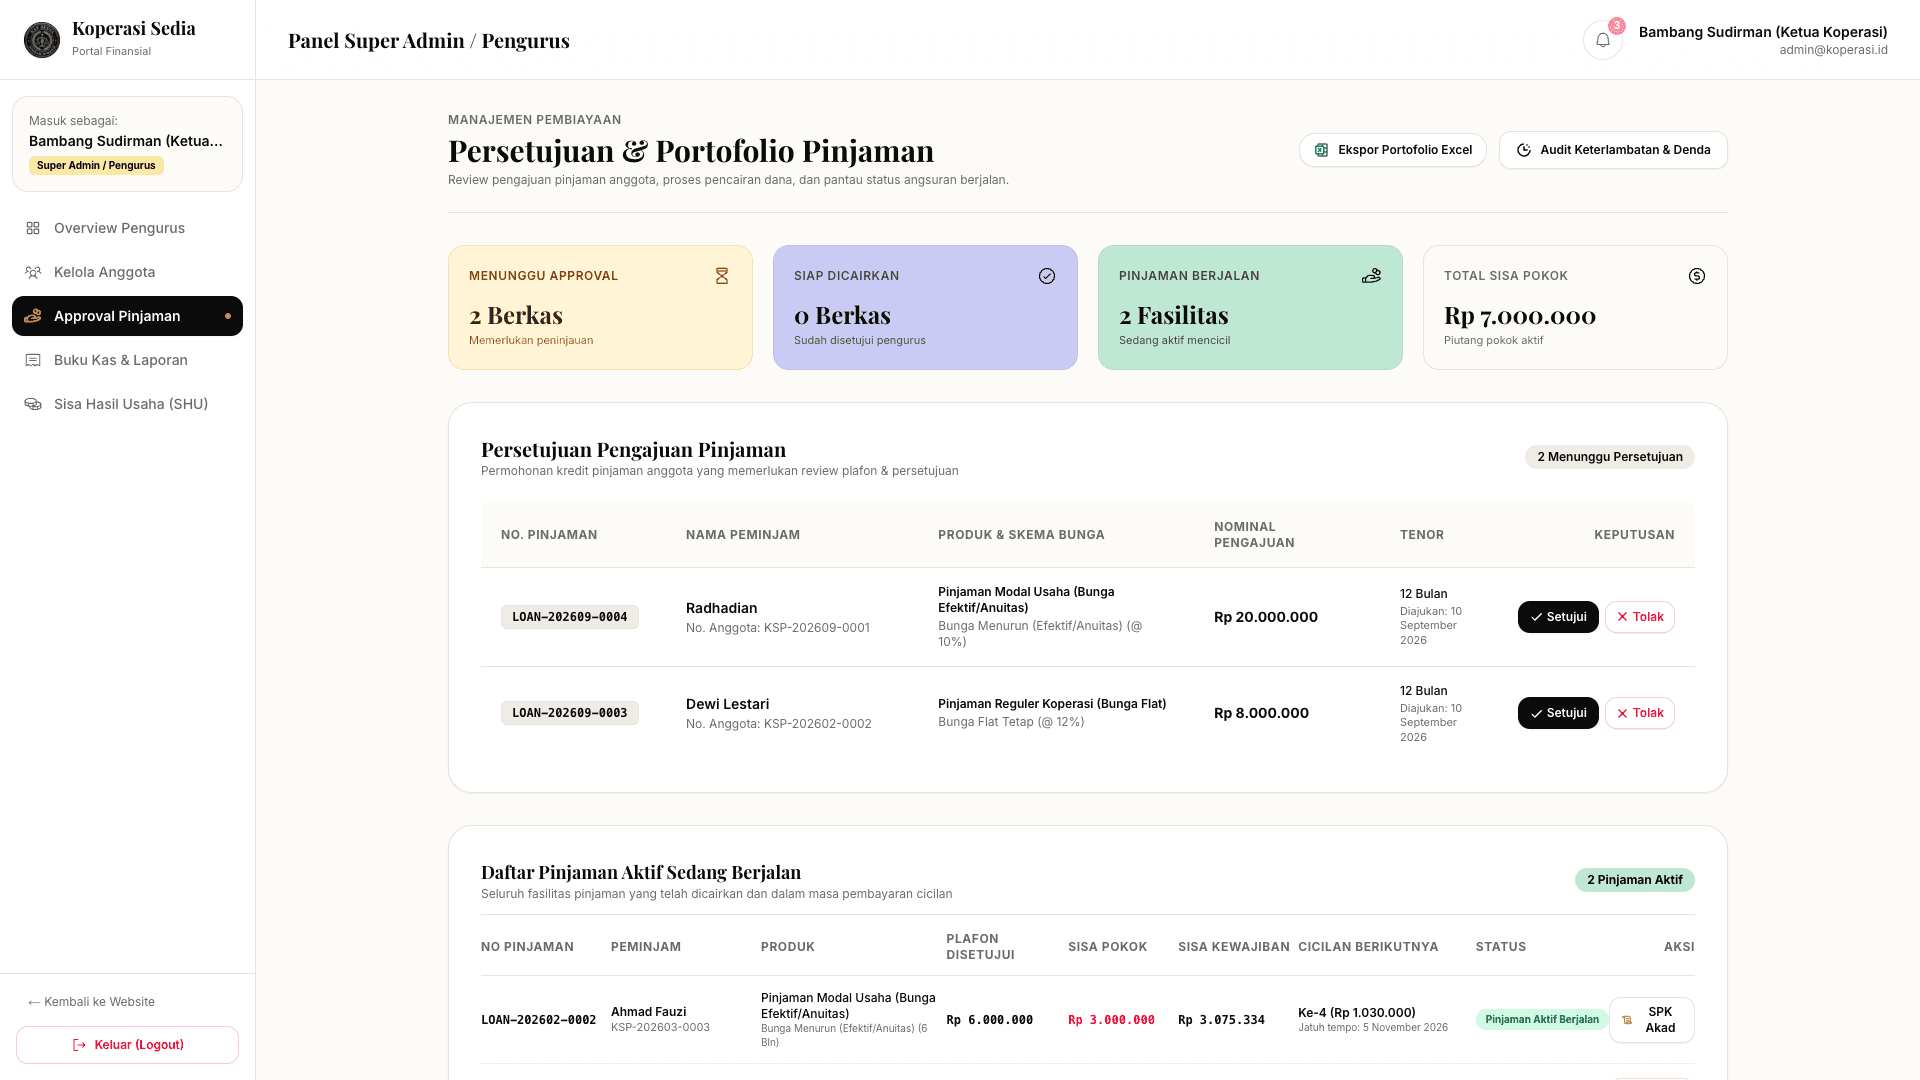1920x1080 pixels.
Task: Click the dollar icon on Total Sisa Pokok card
Action: point(1697,276)
